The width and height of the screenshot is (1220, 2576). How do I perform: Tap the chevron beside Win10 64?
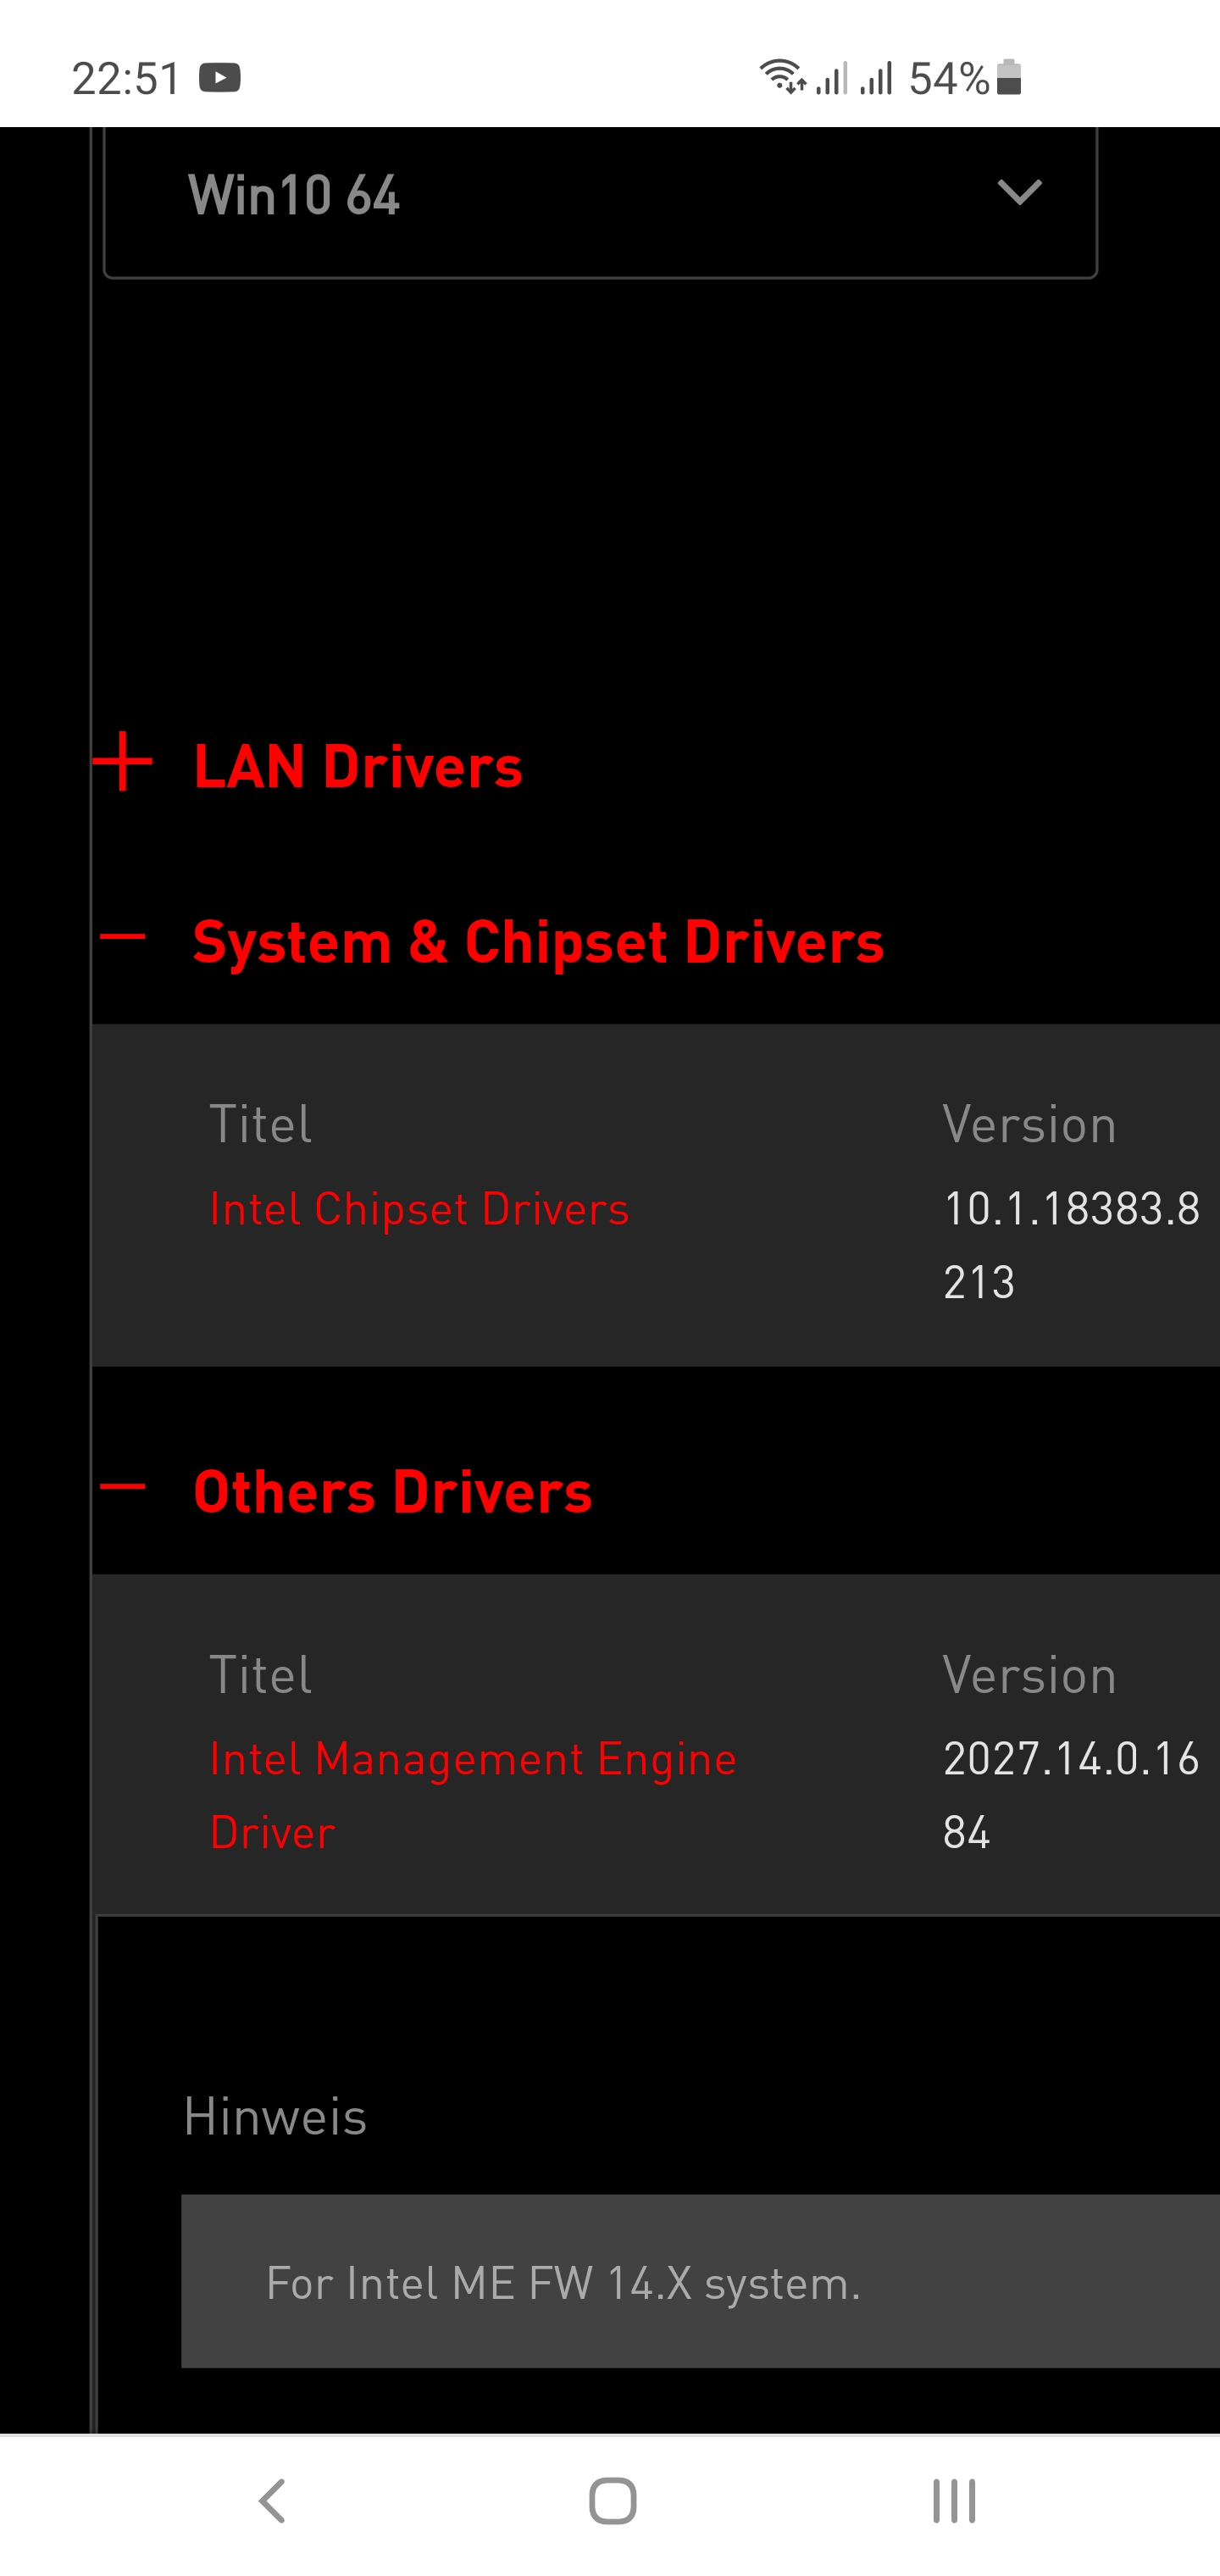(x=1018, y=194)
